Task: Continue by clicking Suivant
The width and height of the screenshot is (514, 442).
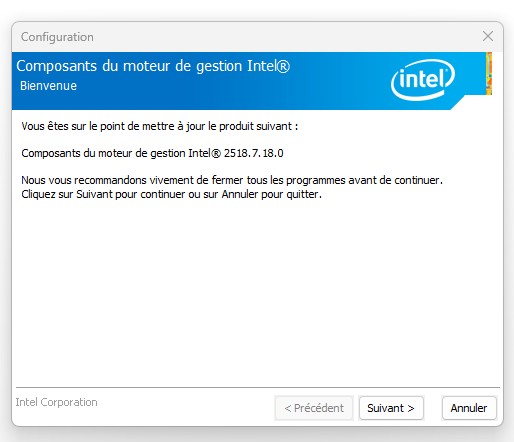Action: [391, 408]
